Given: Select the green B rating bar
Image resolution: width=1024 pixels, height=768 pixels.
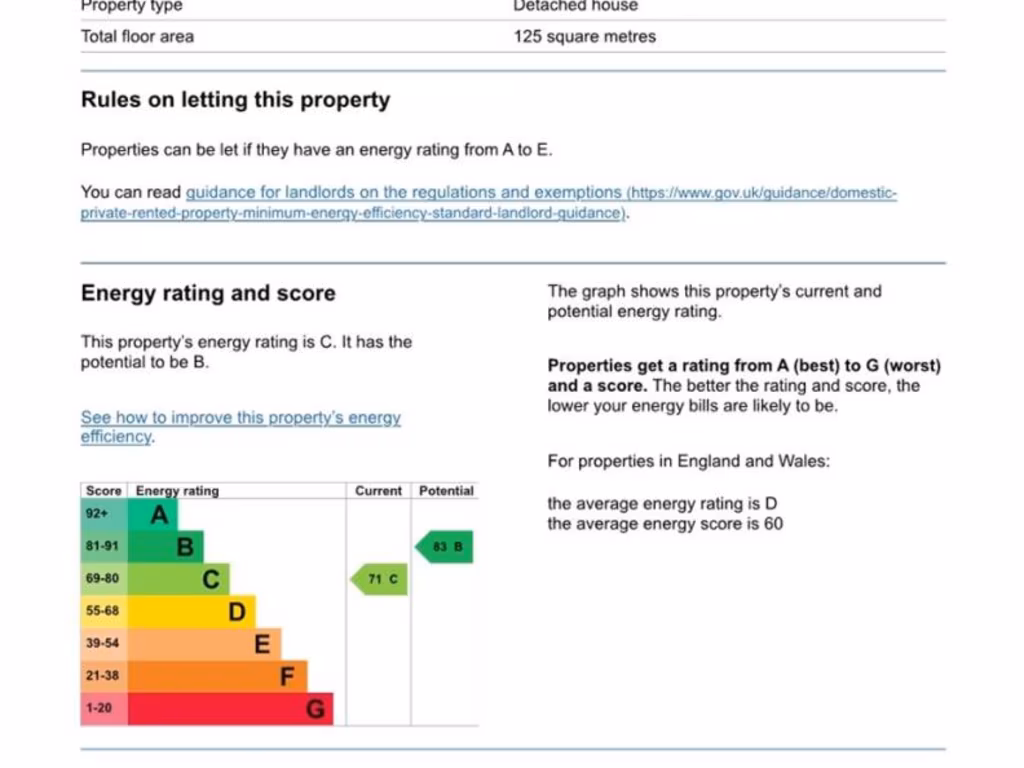Looking at the screenshot, I should [x=166, y=547].
